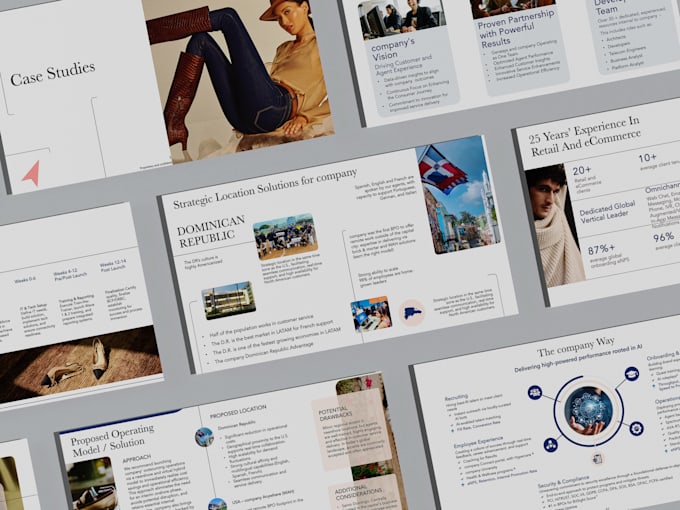The height and width of the screenshot is (510, 680).
Task: Select 'The company Way' slide title
Action: 575,346
